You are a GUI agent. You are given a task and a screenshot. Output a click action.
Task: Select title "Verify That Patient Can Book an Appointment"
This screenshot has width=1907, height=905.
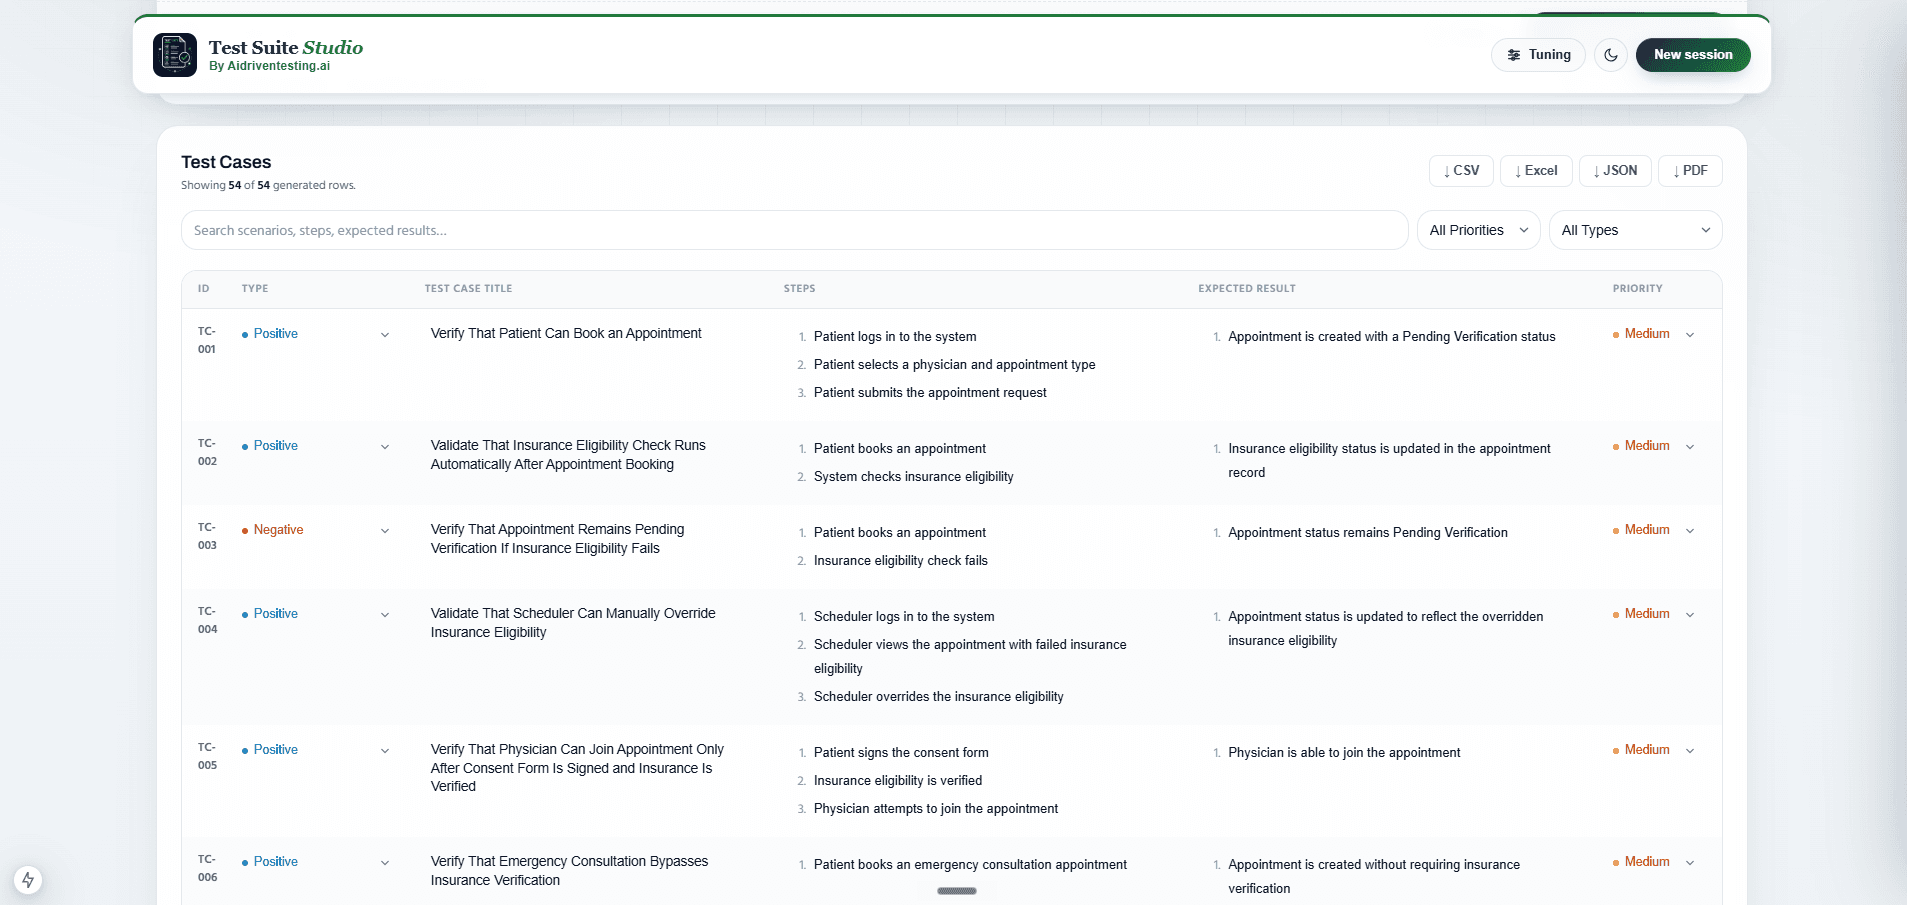[566, 334]
